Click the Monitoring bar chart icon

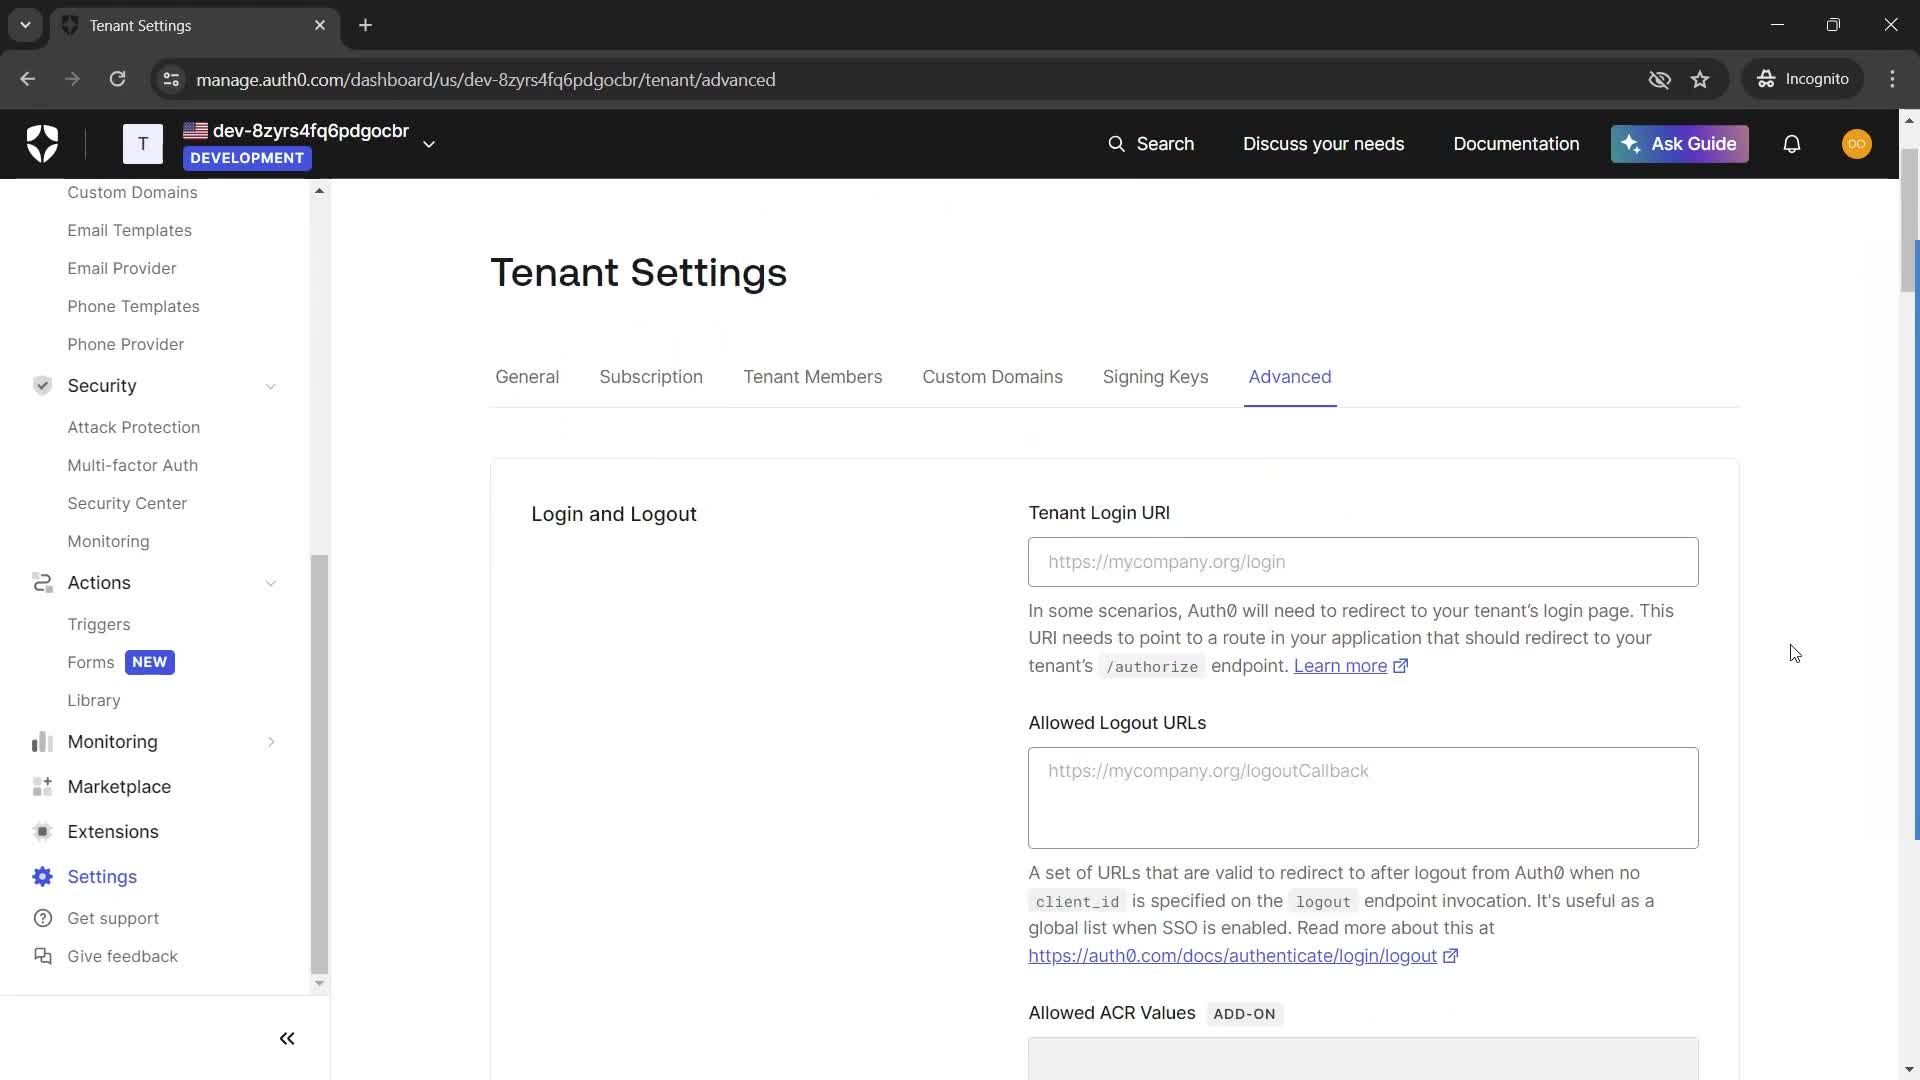pyautogui.click(x=42, y=742)
